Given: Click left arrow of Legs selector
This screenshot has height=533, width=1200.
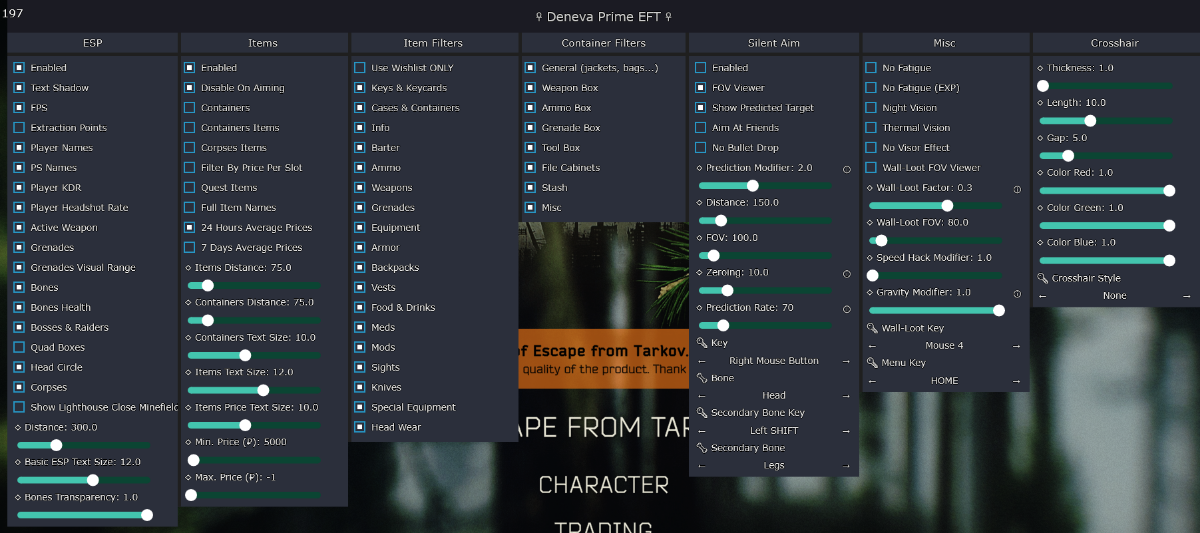Looking at the screenshot, I should (702, 466).
